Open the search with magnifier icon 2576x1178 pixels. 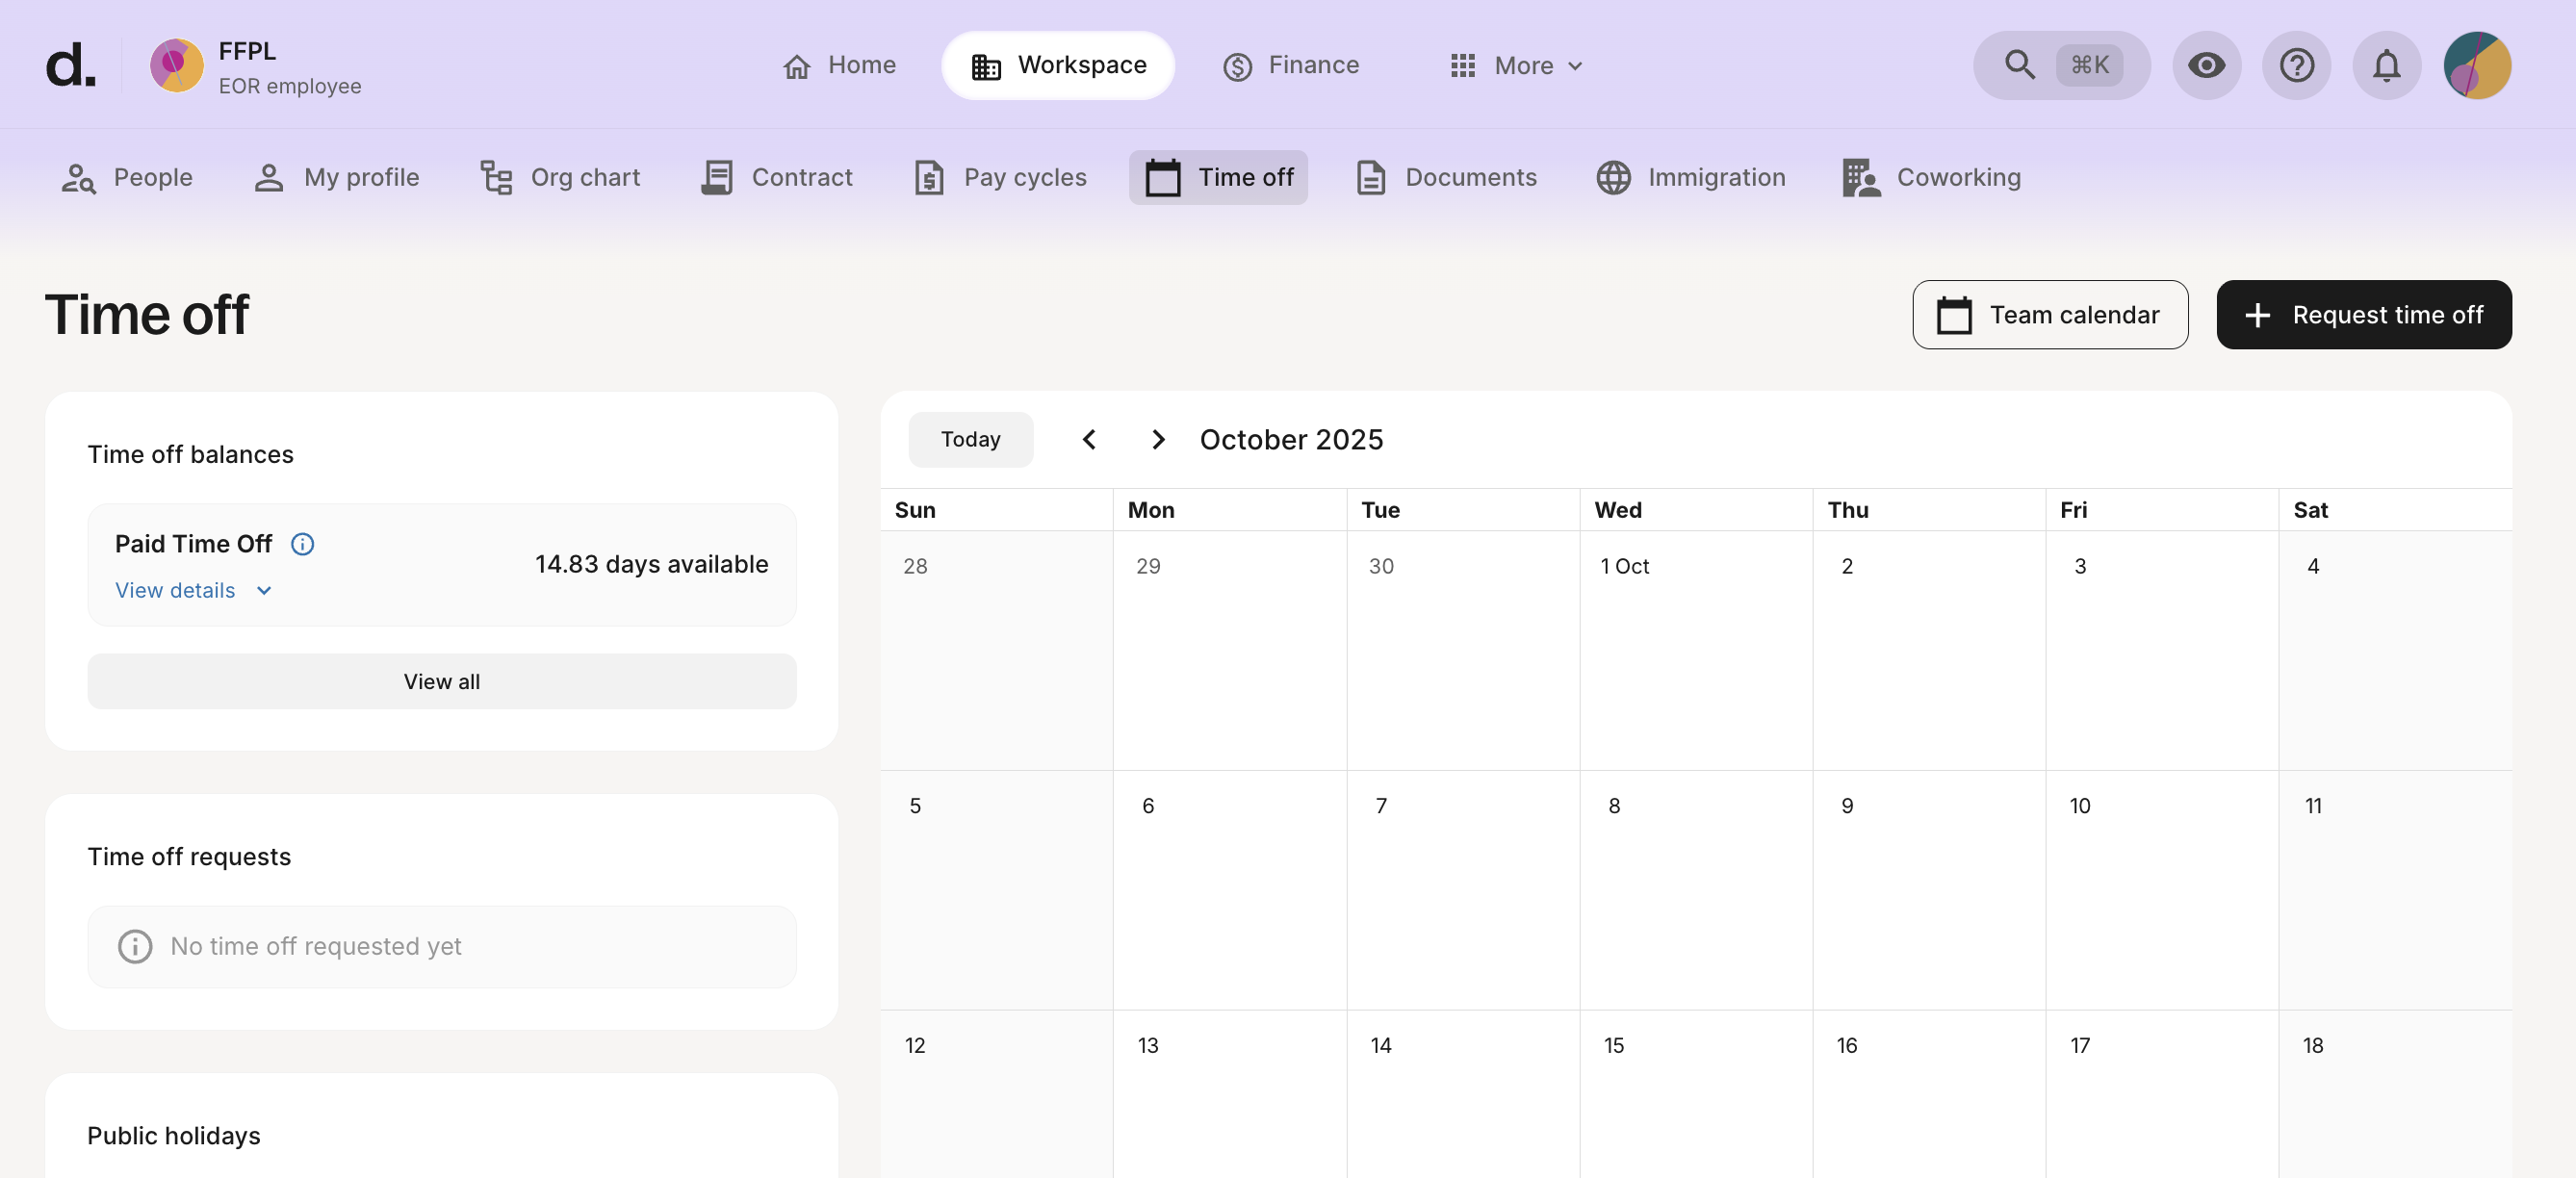coord(2019,66)
